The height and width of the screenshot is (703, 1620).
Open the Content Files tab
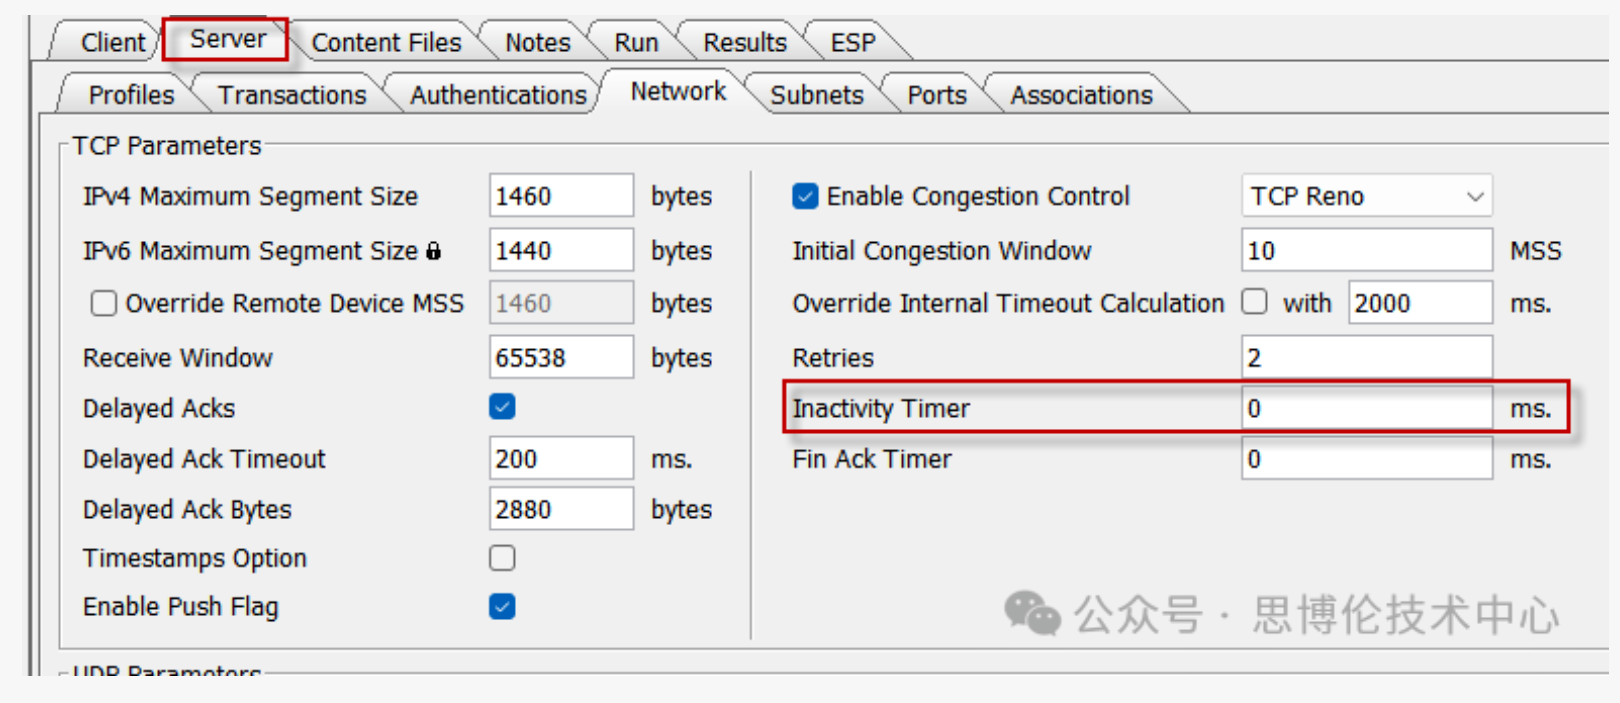click(386, 42)
